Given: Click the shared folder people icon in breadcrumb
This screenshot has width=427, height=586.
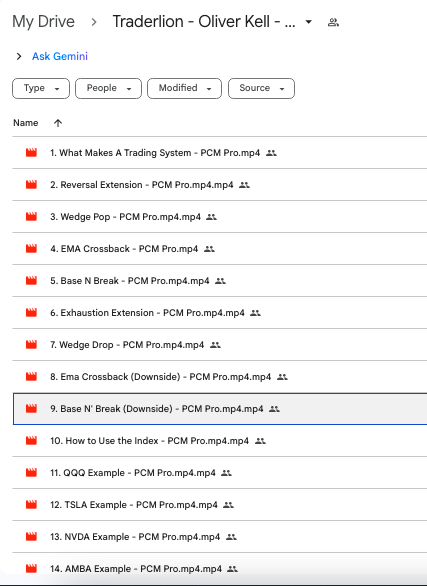Looking at the screenshot, I should click(x=333, y=22).
